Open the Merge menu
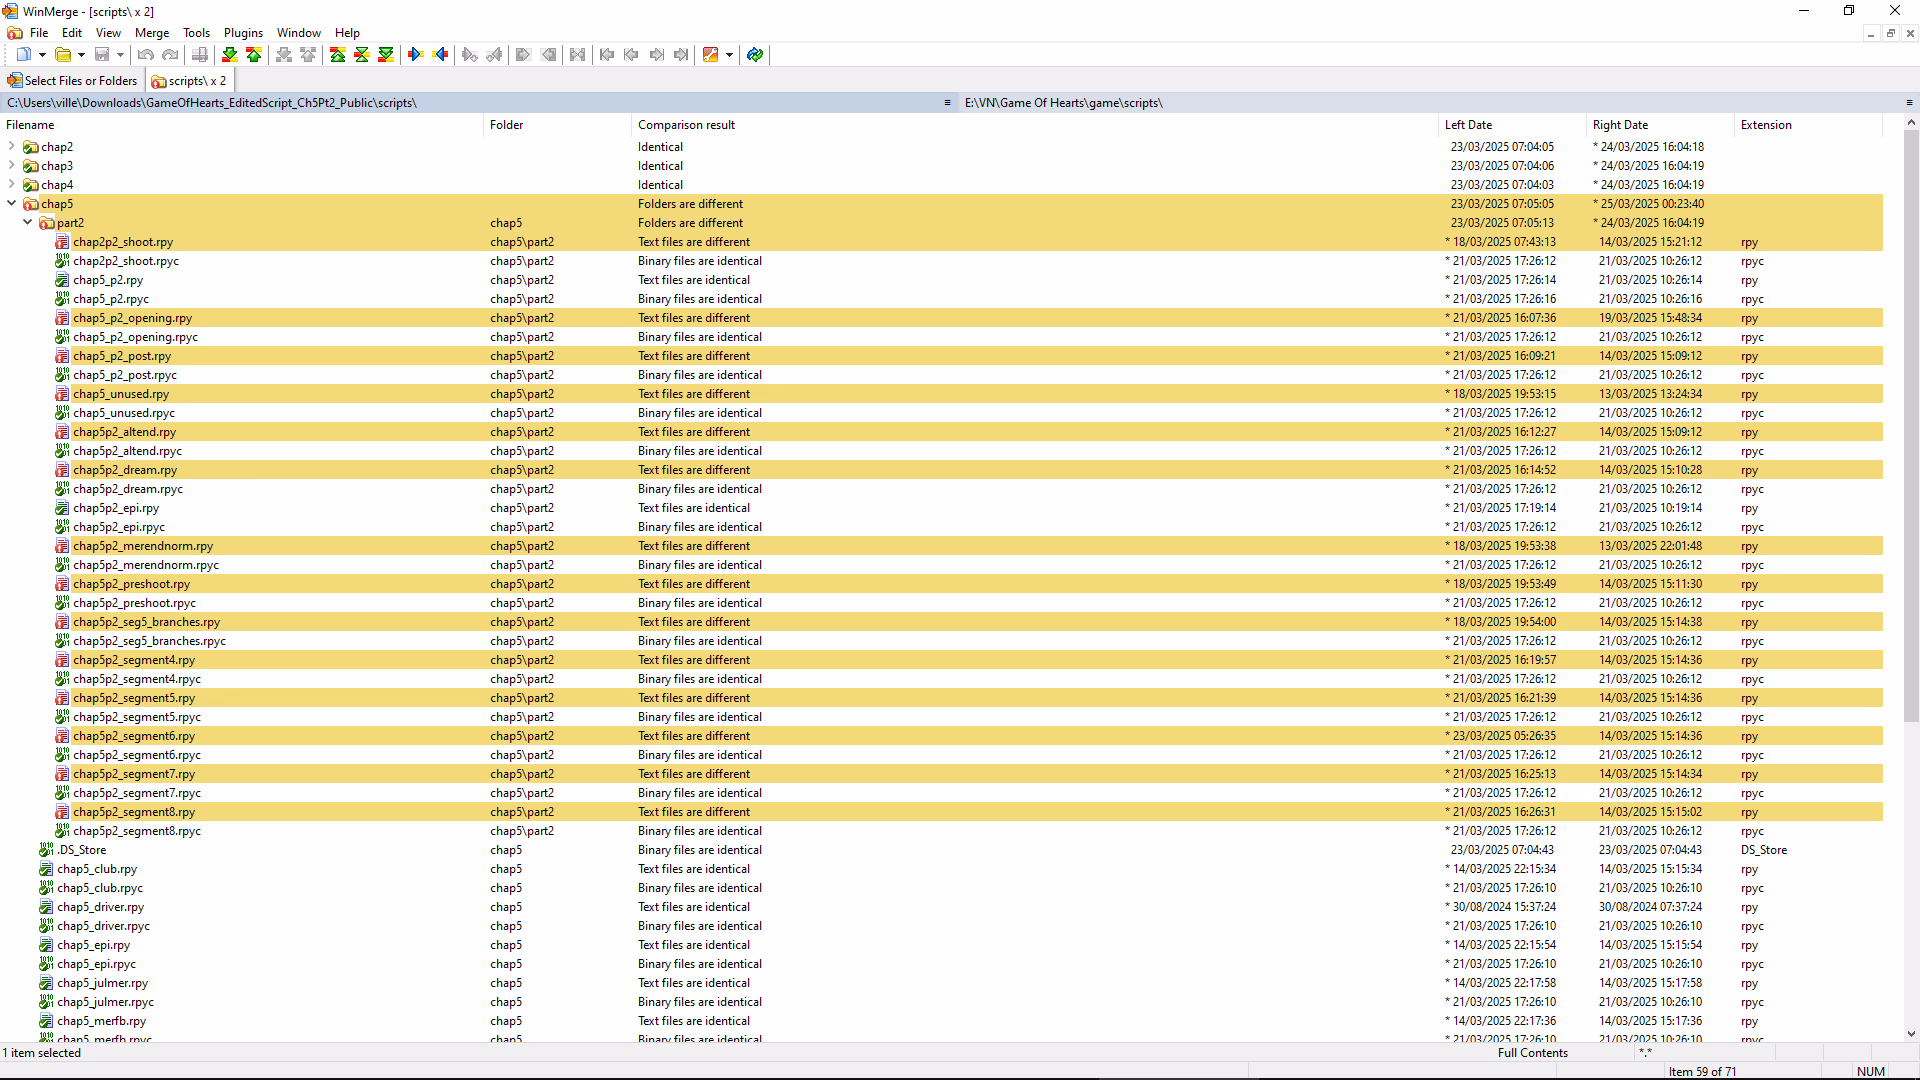The width and height of the screenshot is (1920, 1080). [x=152, y=33]
